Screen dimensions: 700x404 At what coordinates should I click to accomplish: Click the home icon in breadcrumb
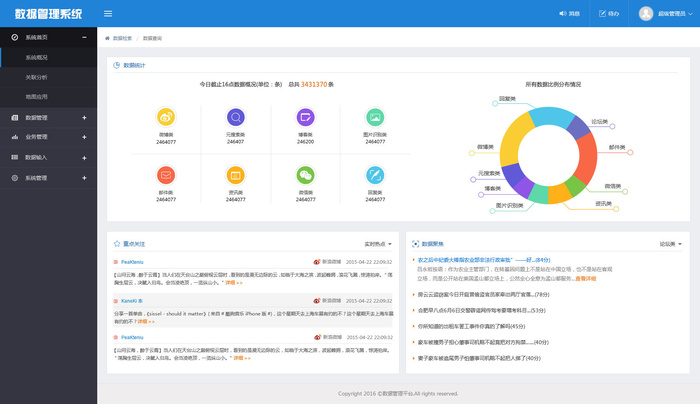click(x=107, y=38)
